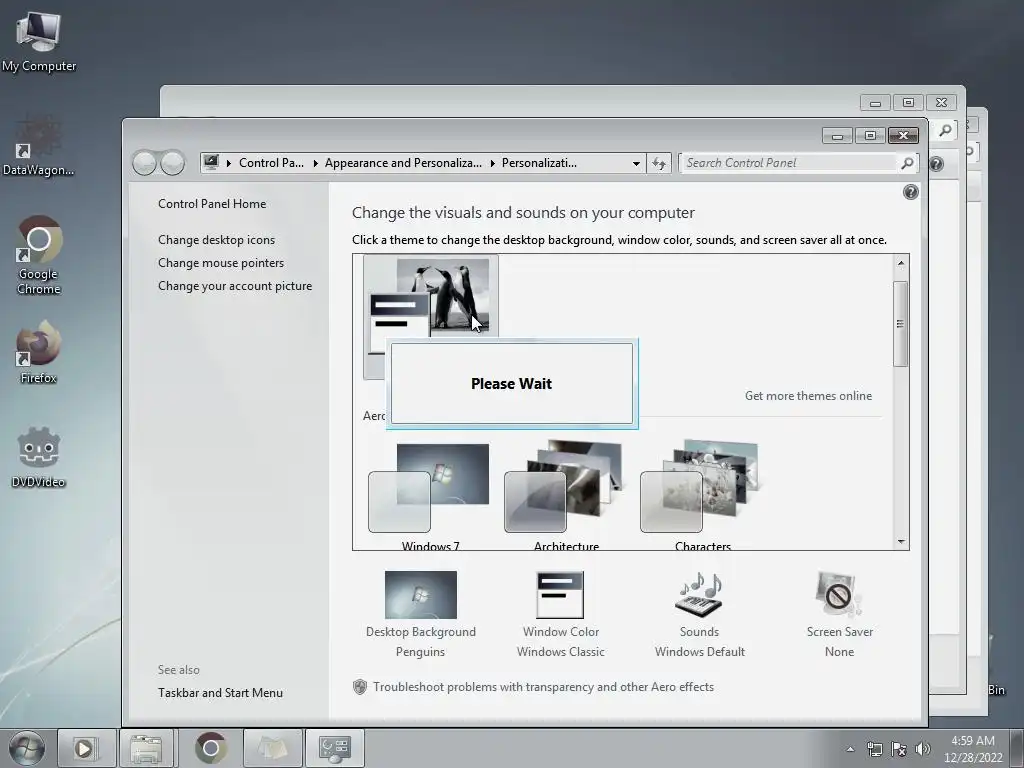Click the volume speaker tray icon

tap(923, 749)
